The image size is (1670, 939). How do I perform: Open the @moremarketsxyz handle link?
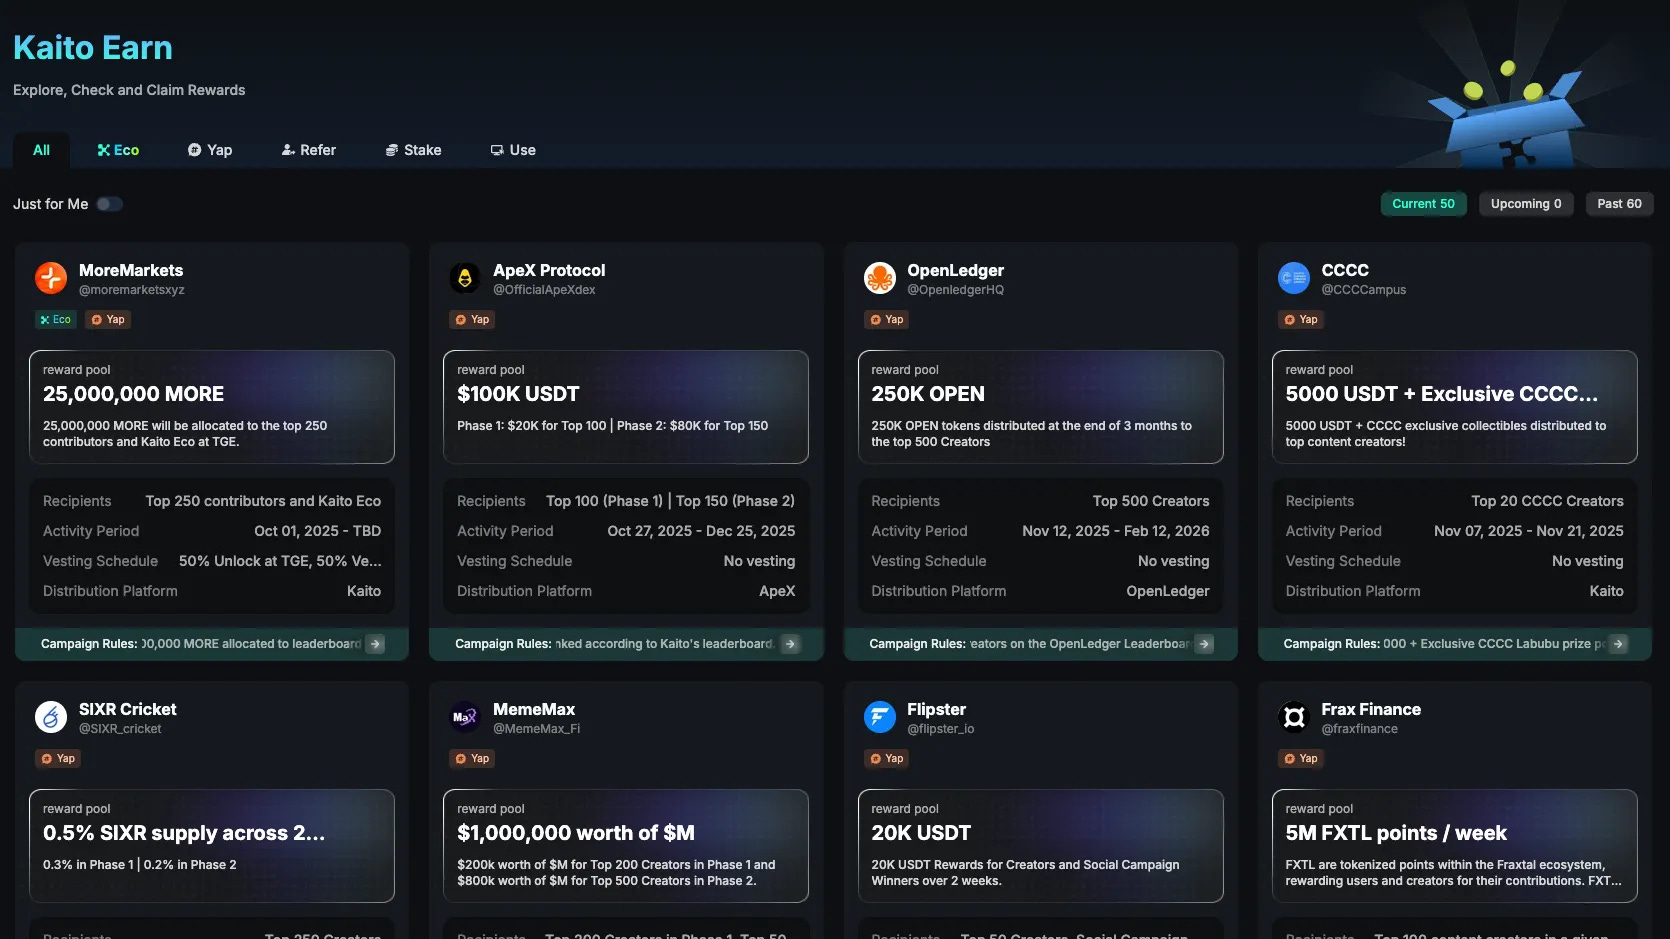pos(132,290)
